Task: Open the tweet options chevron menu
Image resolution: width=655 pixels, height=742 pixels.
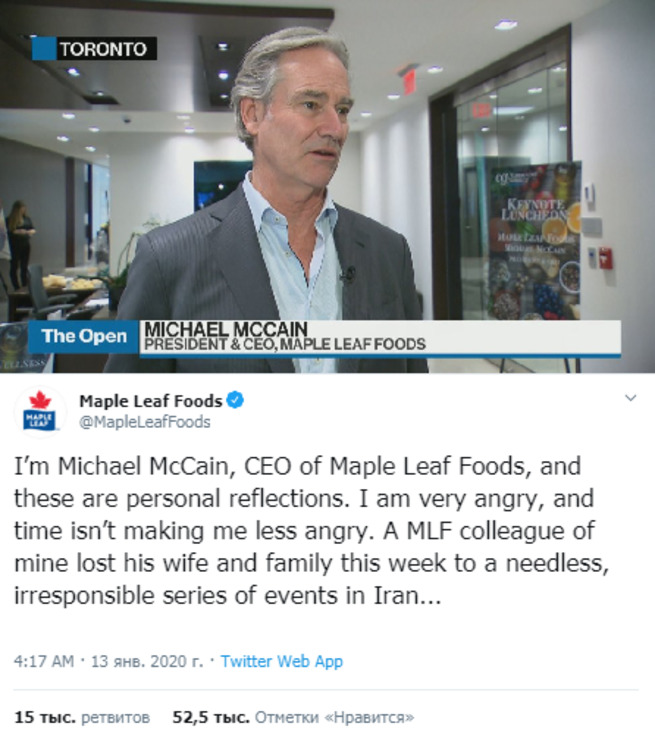Action: click(630, 398)
